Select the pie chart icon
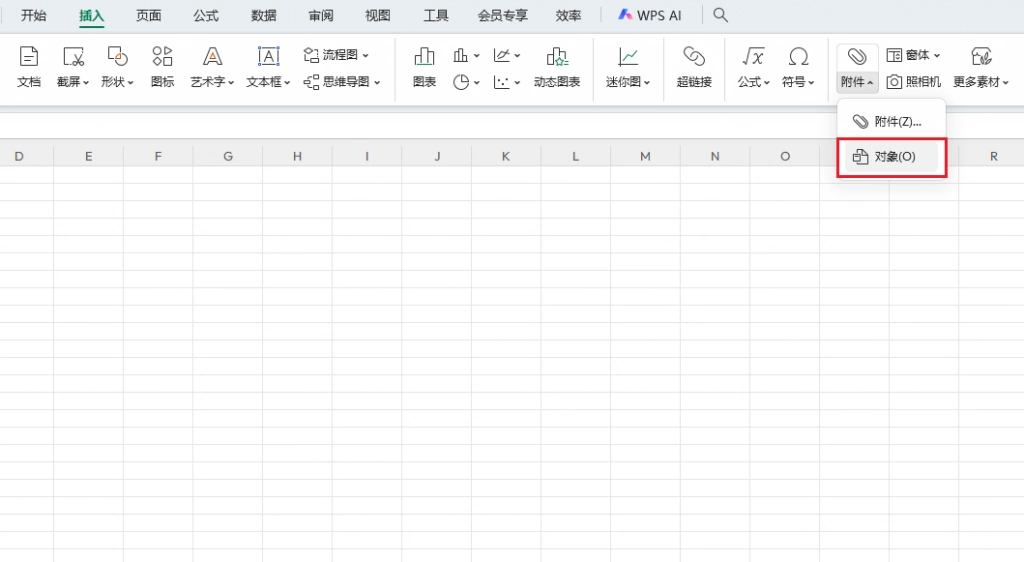Viewport: 1024px width, 562px height. pos(461,82)
